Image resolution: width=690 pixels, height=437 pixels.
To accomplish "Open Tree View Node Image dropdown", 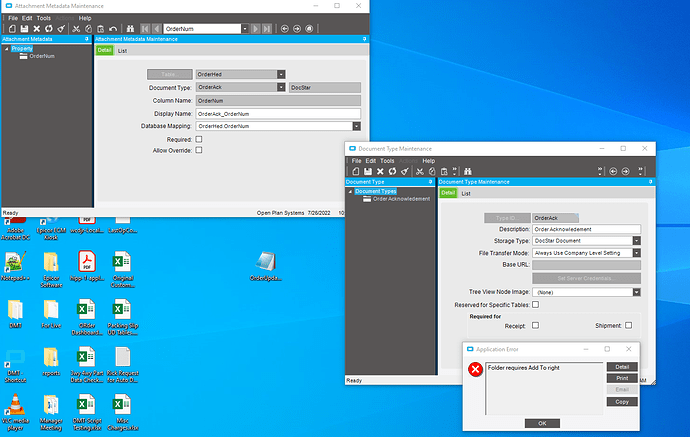I will (636, 292).
